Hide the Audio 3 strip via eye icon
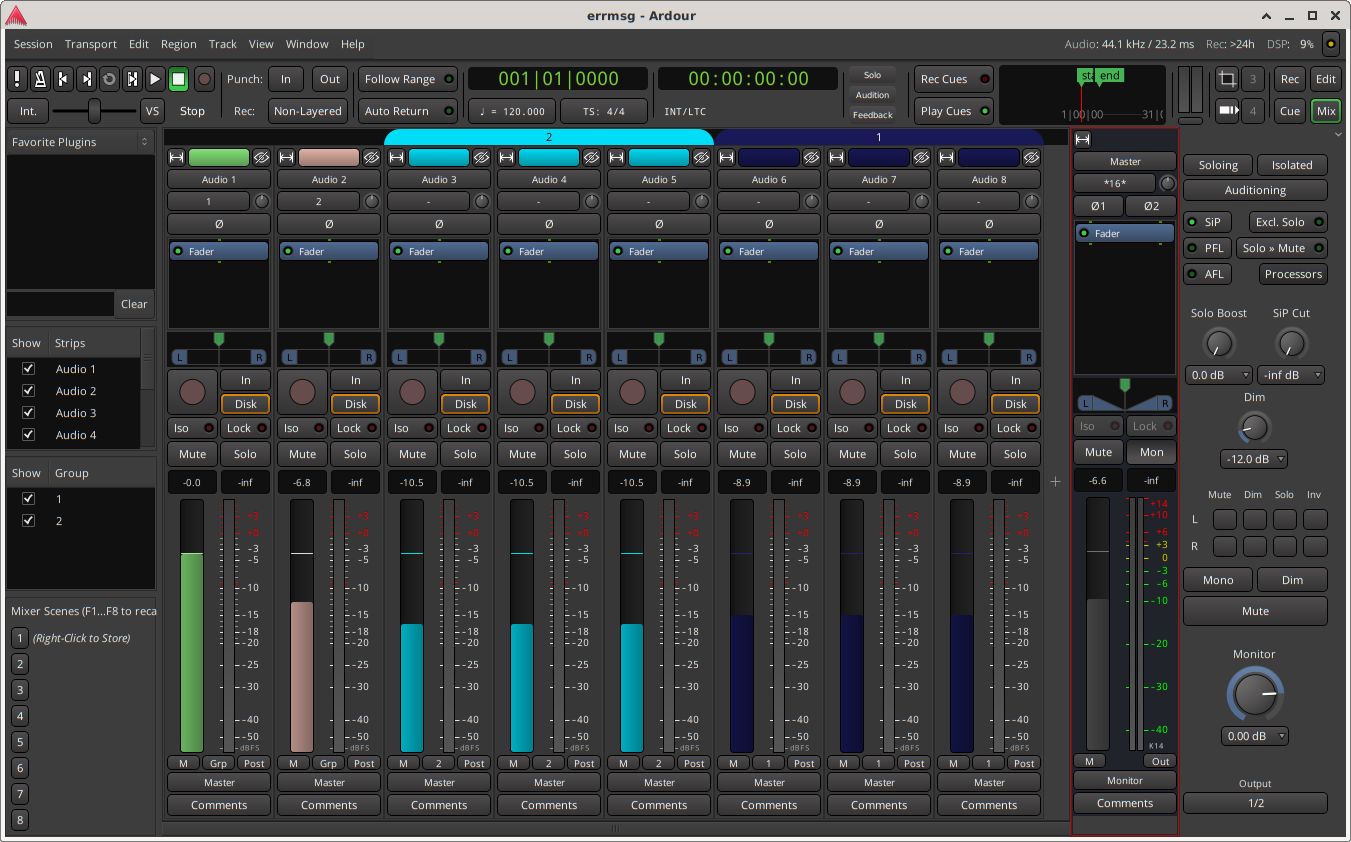Viewport: 1351px width, 842px height. click(481, 157)
